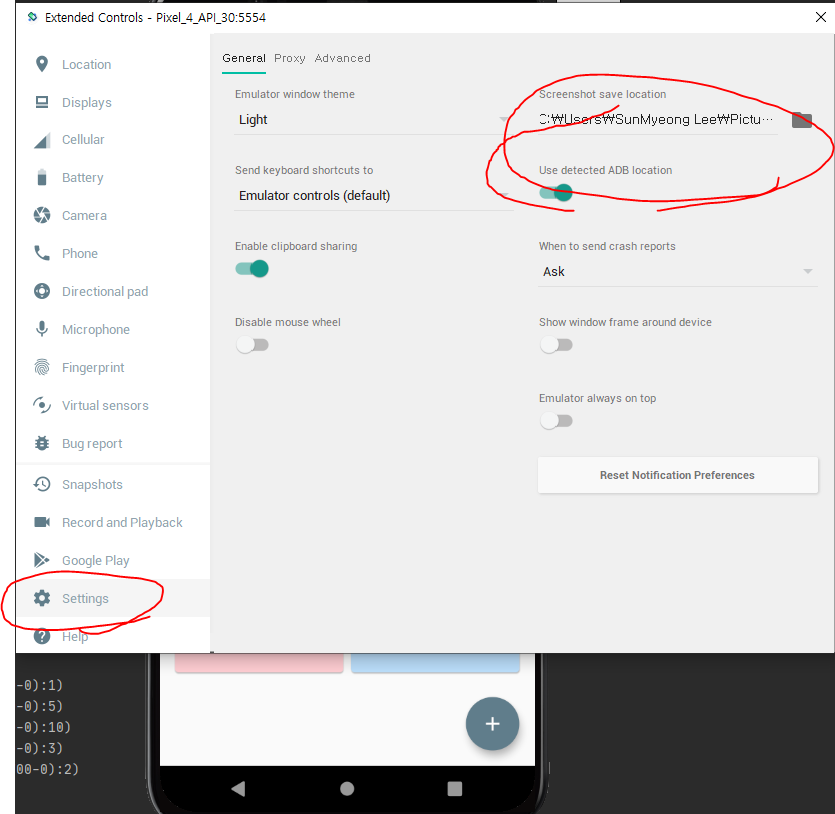The height and width of the screenshot is (814, 835).
Task: Click the Extended Controls window app icon
Action: (32, 17)
